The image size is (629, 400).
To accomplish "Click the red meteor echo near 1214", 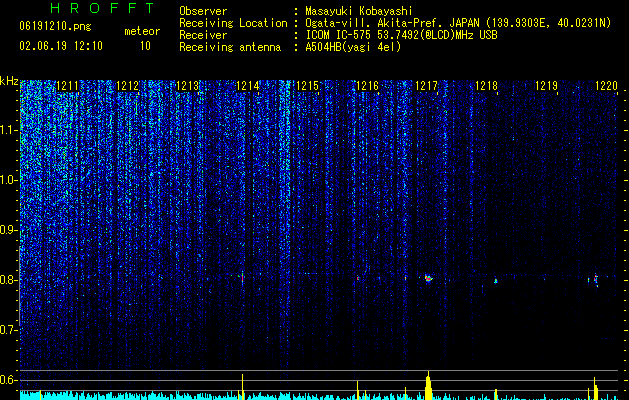I will click(x=242, y=278).
